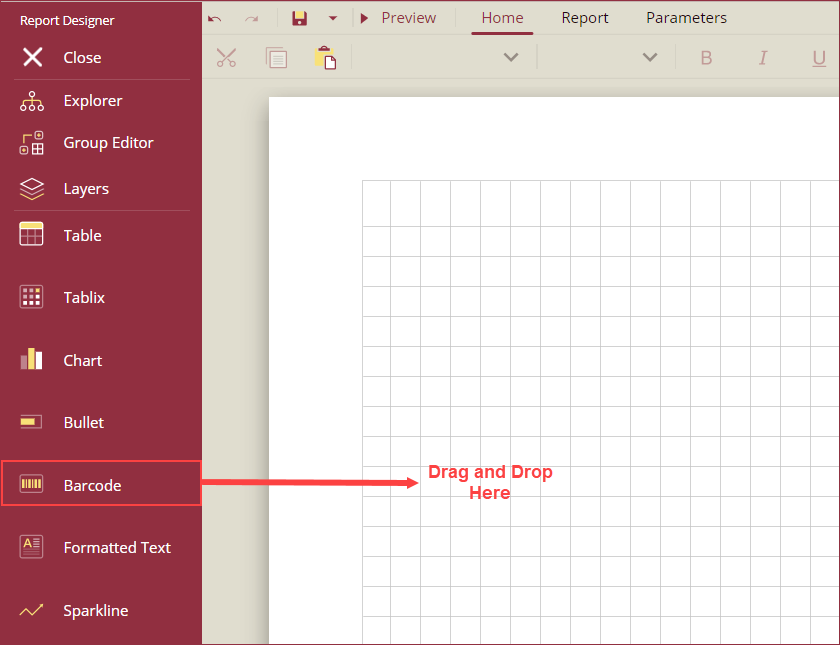This screenshot has width=840, height=645.
Task: Paste from clipboard icon
Action: [x=325, y=57]
